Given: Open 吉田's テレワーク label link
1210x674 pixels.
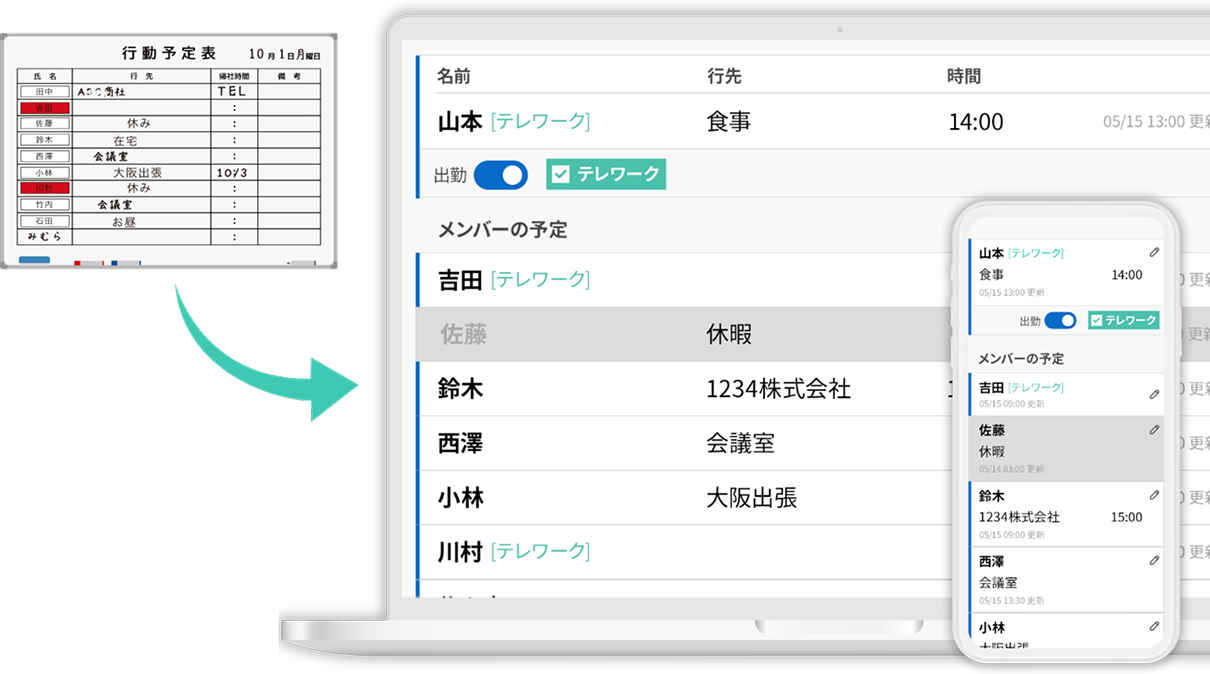Looking at the screenshot, I should click(540, 280).
